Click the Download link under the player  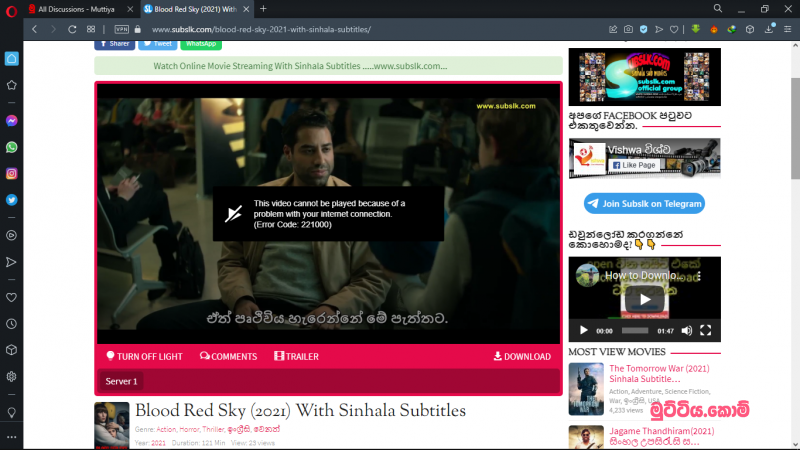pyautogui.click(x=522, y=357)
